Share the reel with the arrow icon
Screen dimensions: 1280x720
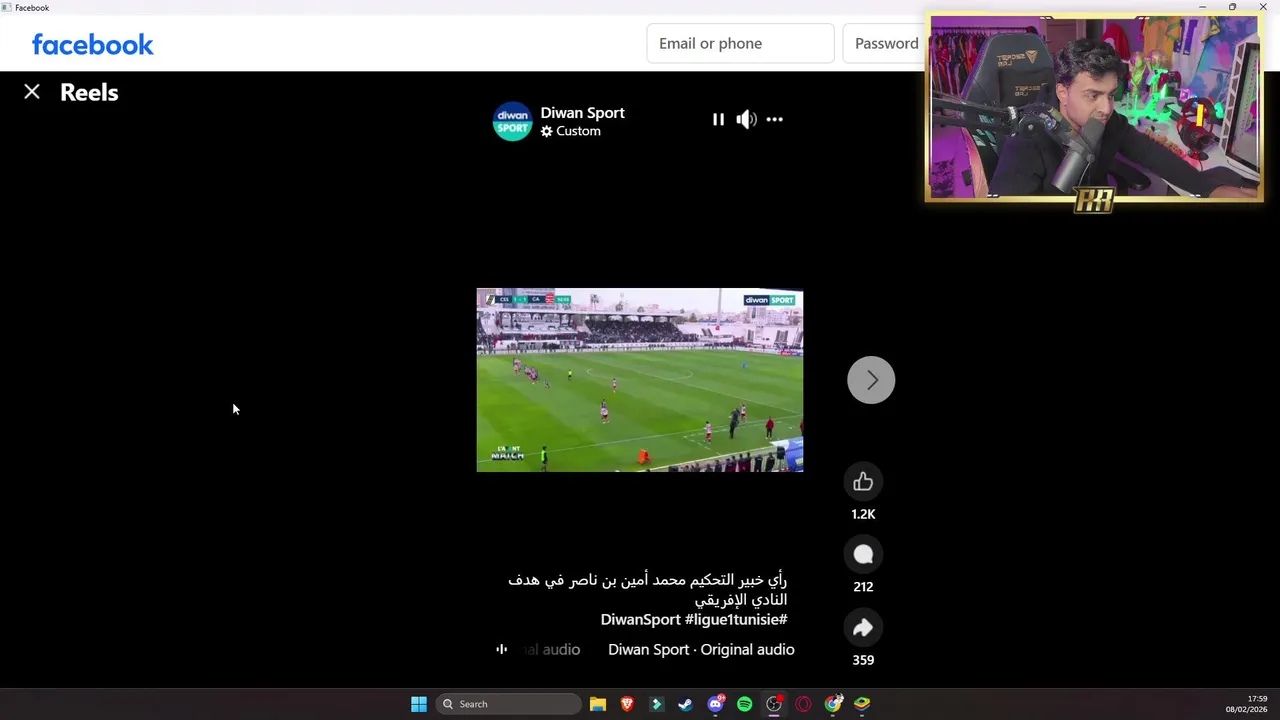click(x=863, y=628)
